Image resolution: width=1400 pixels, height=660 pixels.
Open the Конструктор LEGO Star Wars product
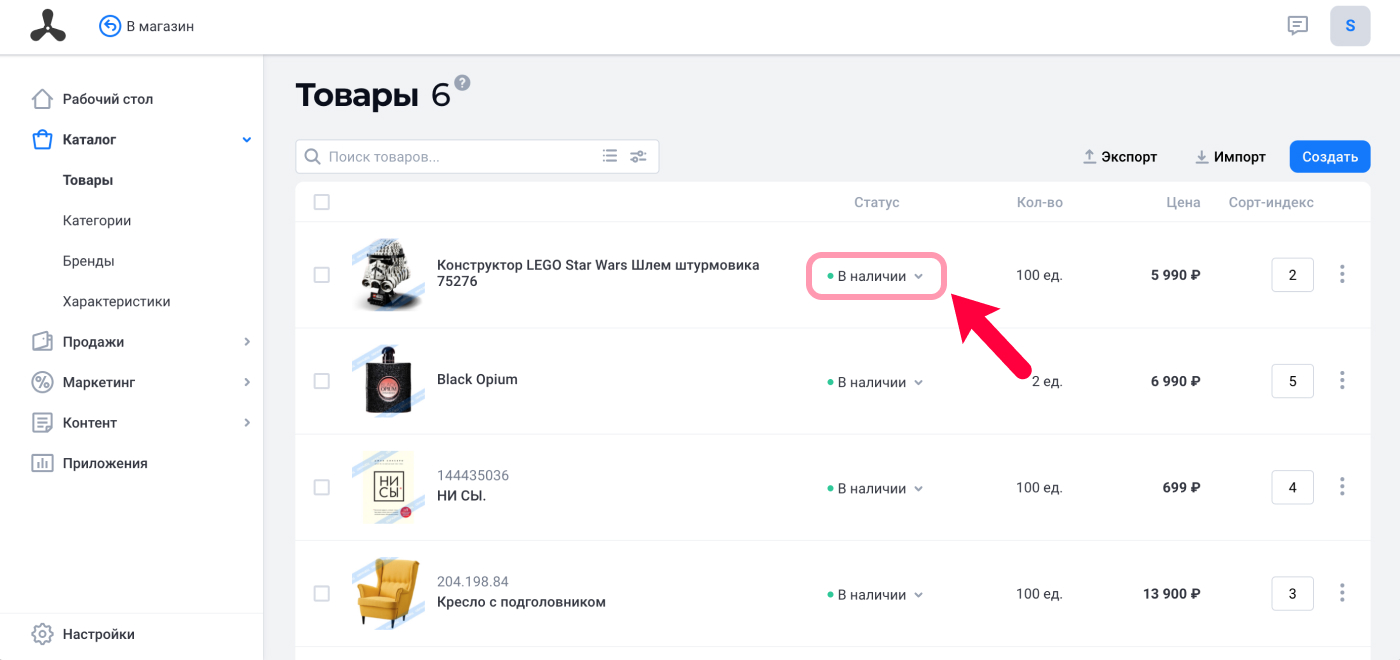(x=598, y=273)
